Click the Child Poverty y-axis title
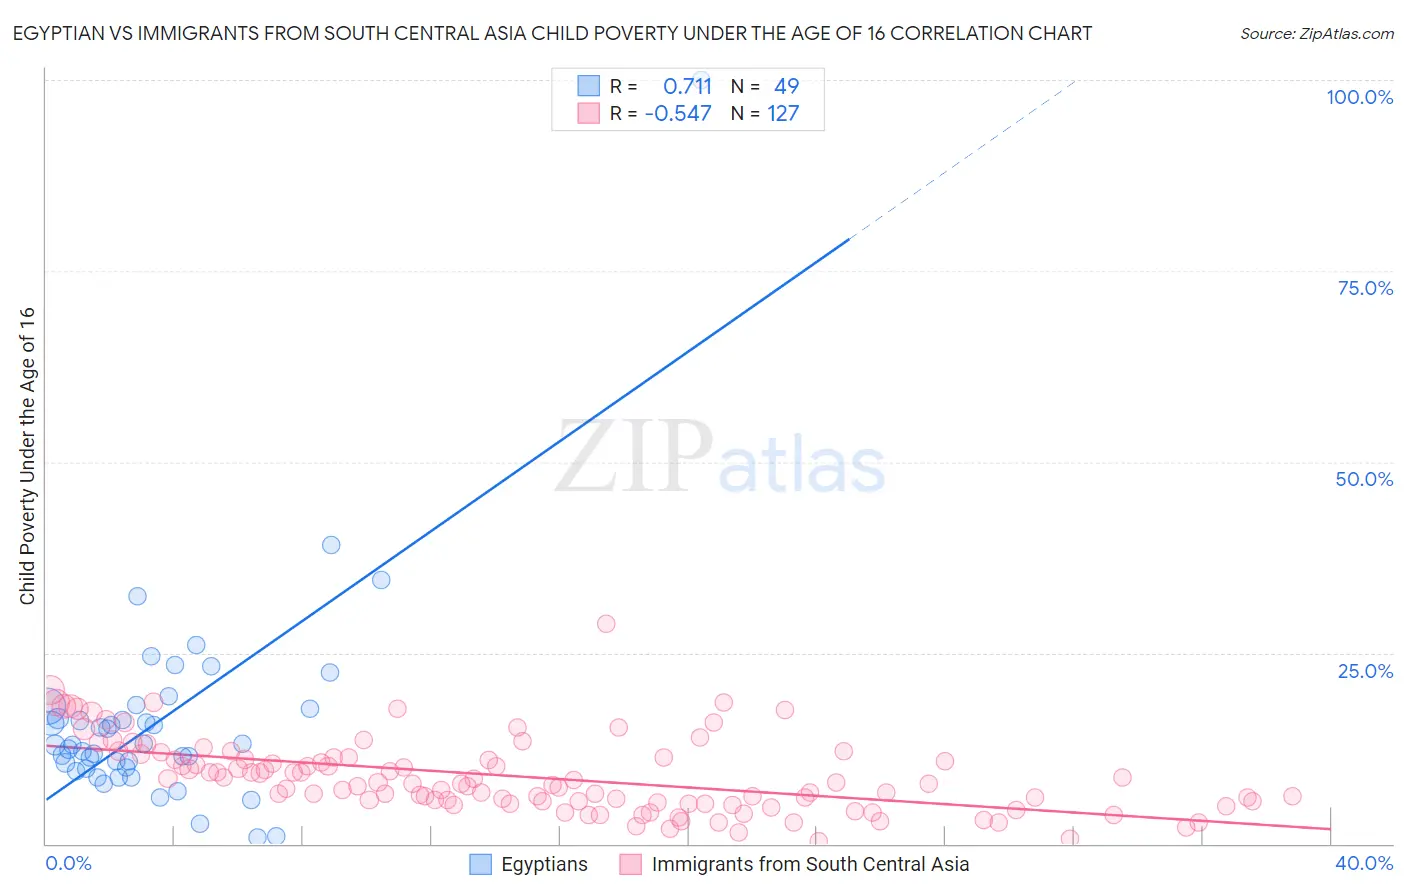 [x=27, y=455]
